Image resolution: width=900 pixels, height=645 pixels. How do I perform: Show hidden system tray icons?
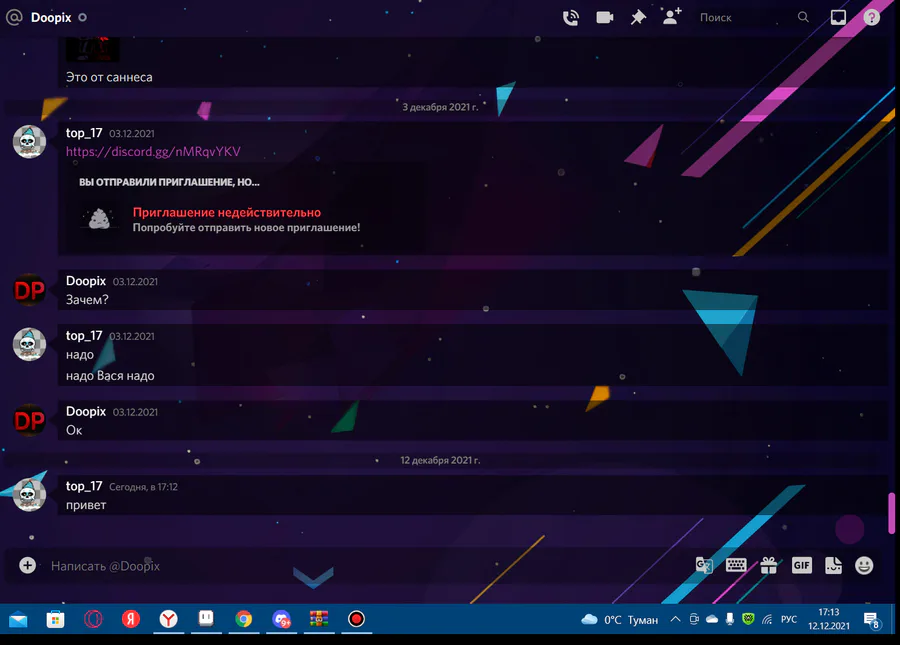click(676, 619)
